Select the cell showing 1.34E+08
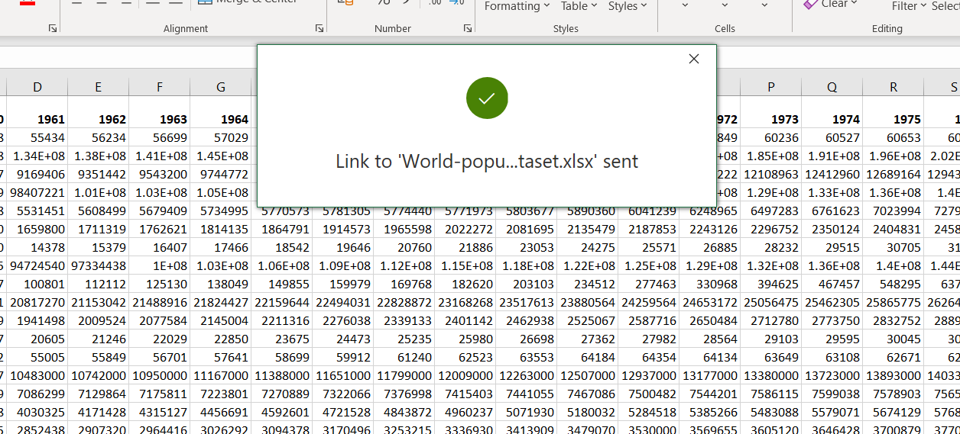The height and width of the screenshot is (434, 960). point(37,156)
